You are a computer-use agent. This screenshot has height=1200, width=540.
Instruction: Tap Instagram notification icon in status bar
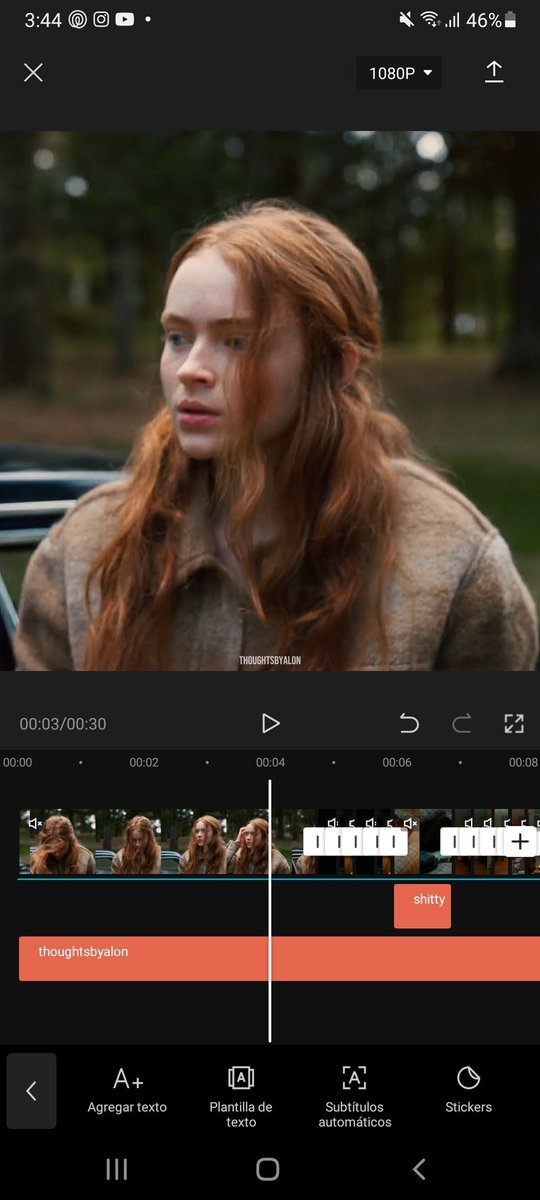101,20
